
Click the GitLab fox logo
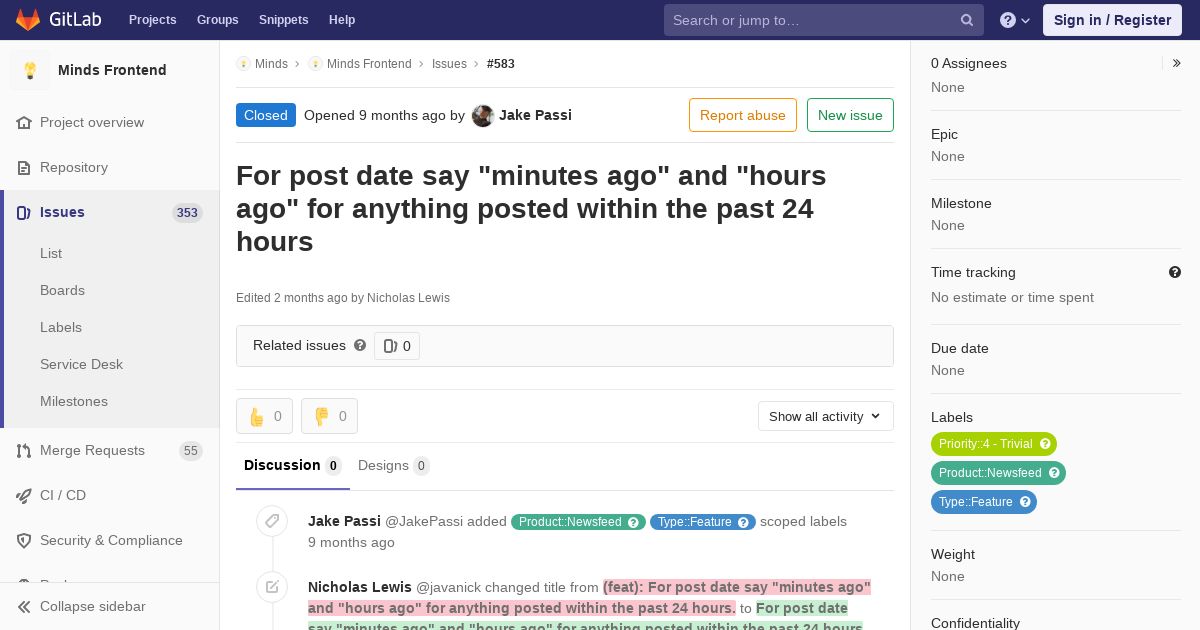coord(28,19)
